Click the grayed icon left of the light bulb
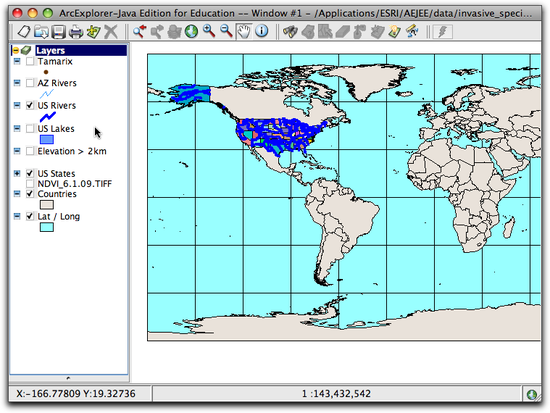 click(x=377, y=32)
